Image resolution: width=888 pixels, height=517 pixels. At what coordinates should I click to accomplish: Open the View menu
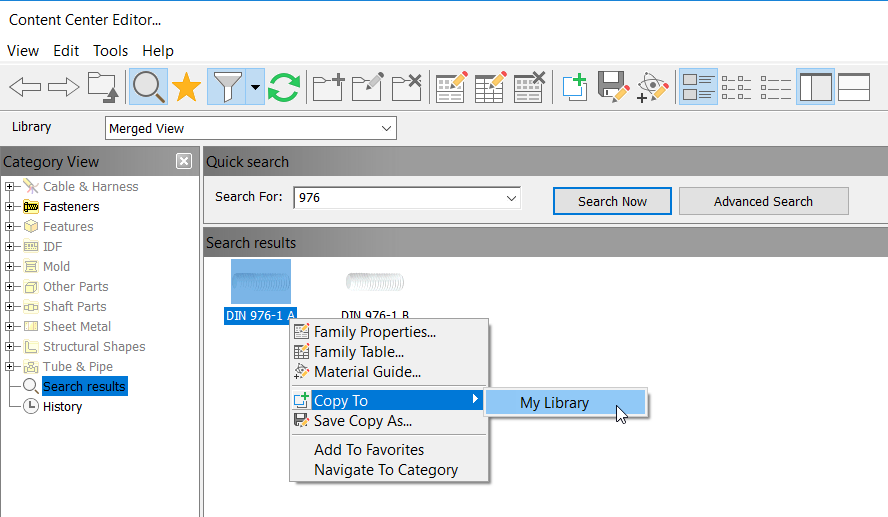[x=23, y=51]
